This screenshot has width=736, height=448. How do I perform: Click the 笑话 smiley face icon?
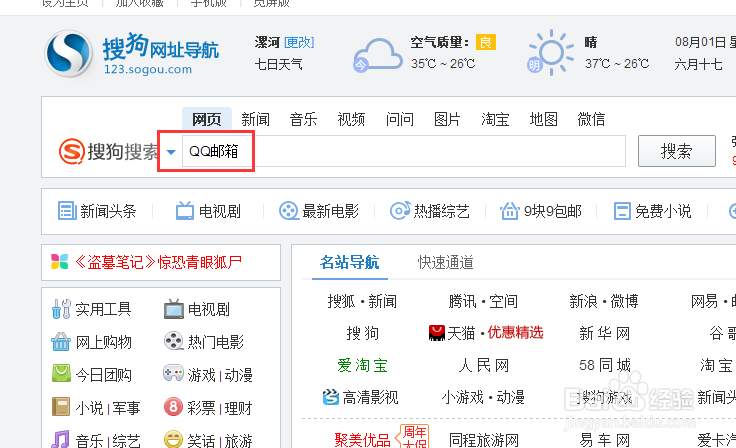pyautogui.click(x=173, y=440)
